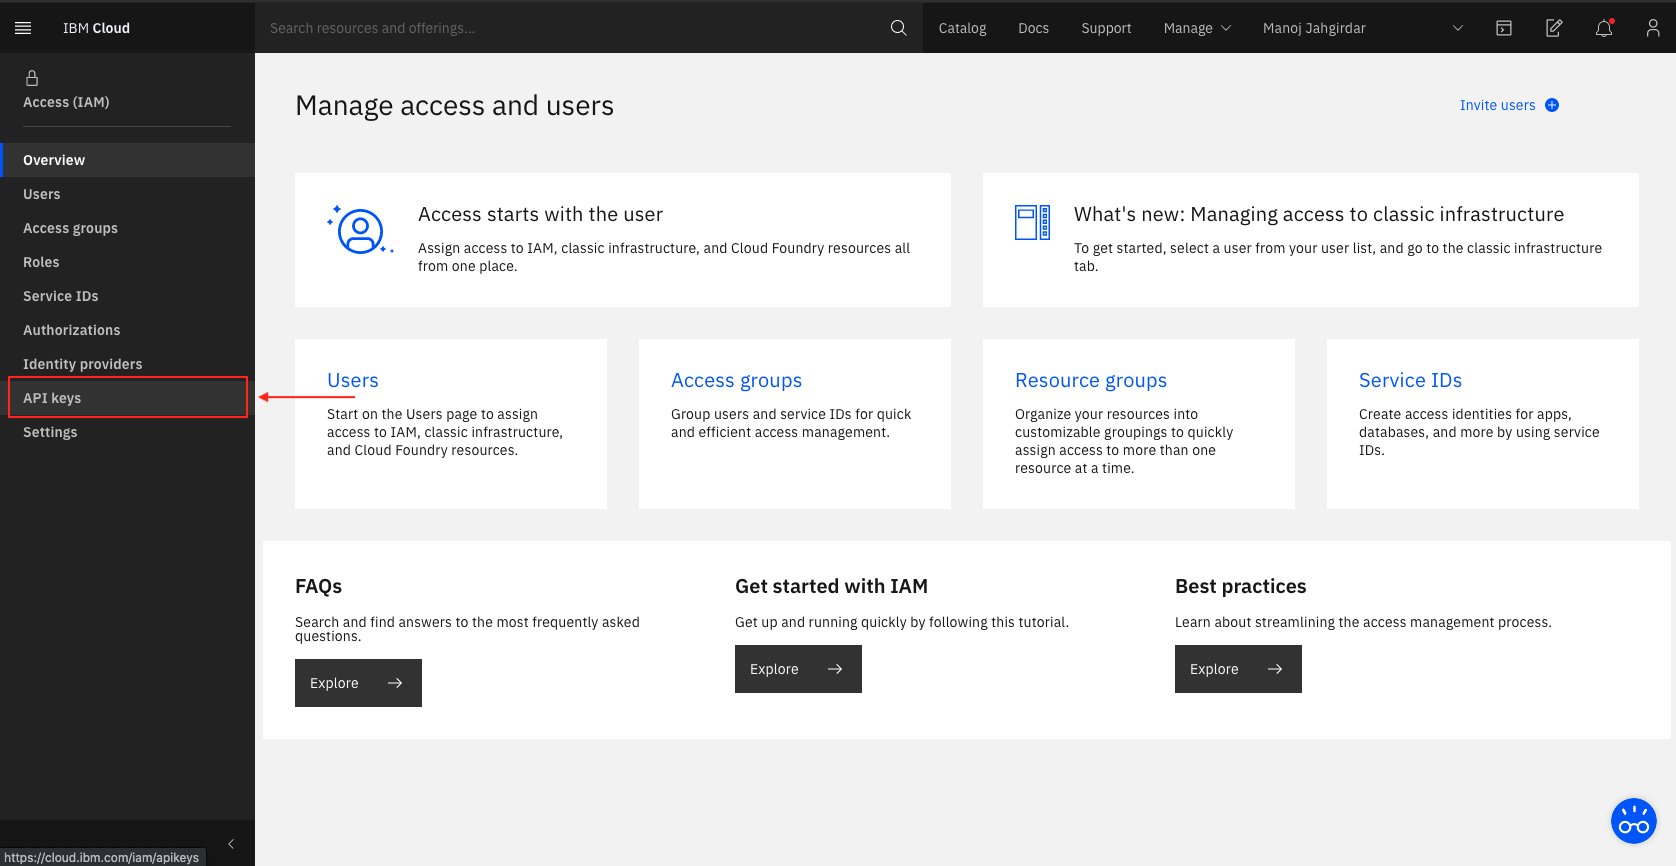This screenshot has height=866, width=1676.
Task: Open the Access groups card link
Action: point(736,381)
